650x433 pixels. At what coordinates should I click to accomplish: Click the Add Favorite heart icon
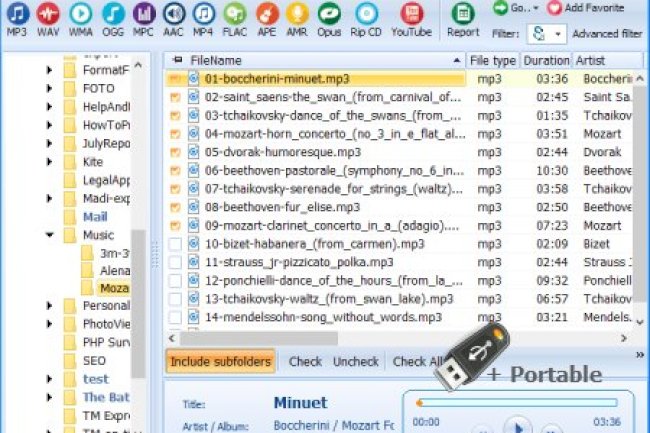pyautogui.click(x=554, y=8)
